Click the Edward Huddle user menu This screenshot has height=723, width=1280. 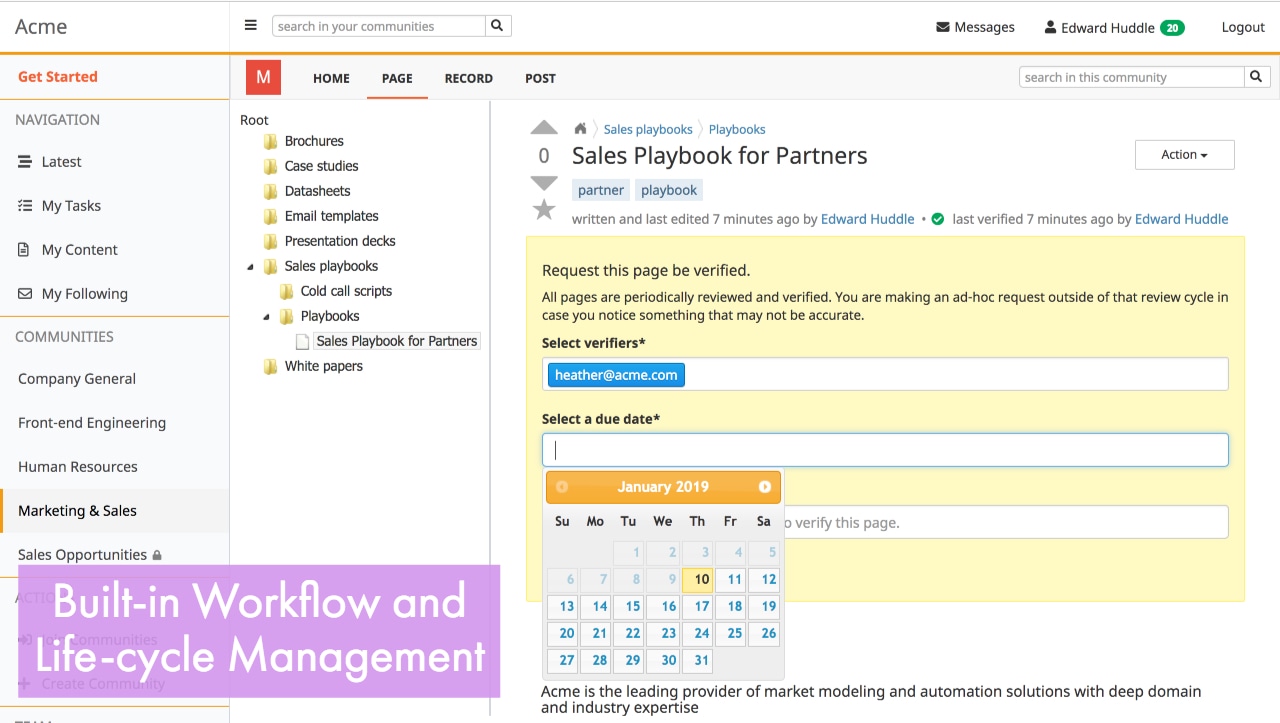[x=1099, y=27]
